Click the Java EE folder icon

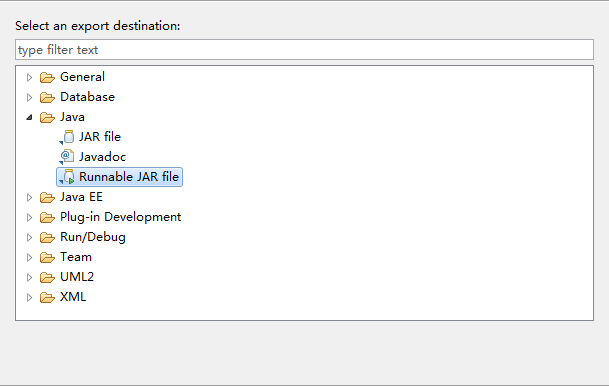coord(47,197)
